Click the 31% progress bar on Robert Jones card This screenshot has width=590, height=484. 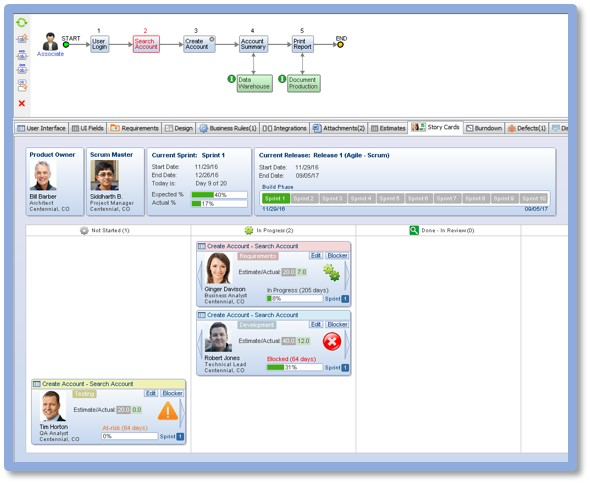(x=295, y=367)
